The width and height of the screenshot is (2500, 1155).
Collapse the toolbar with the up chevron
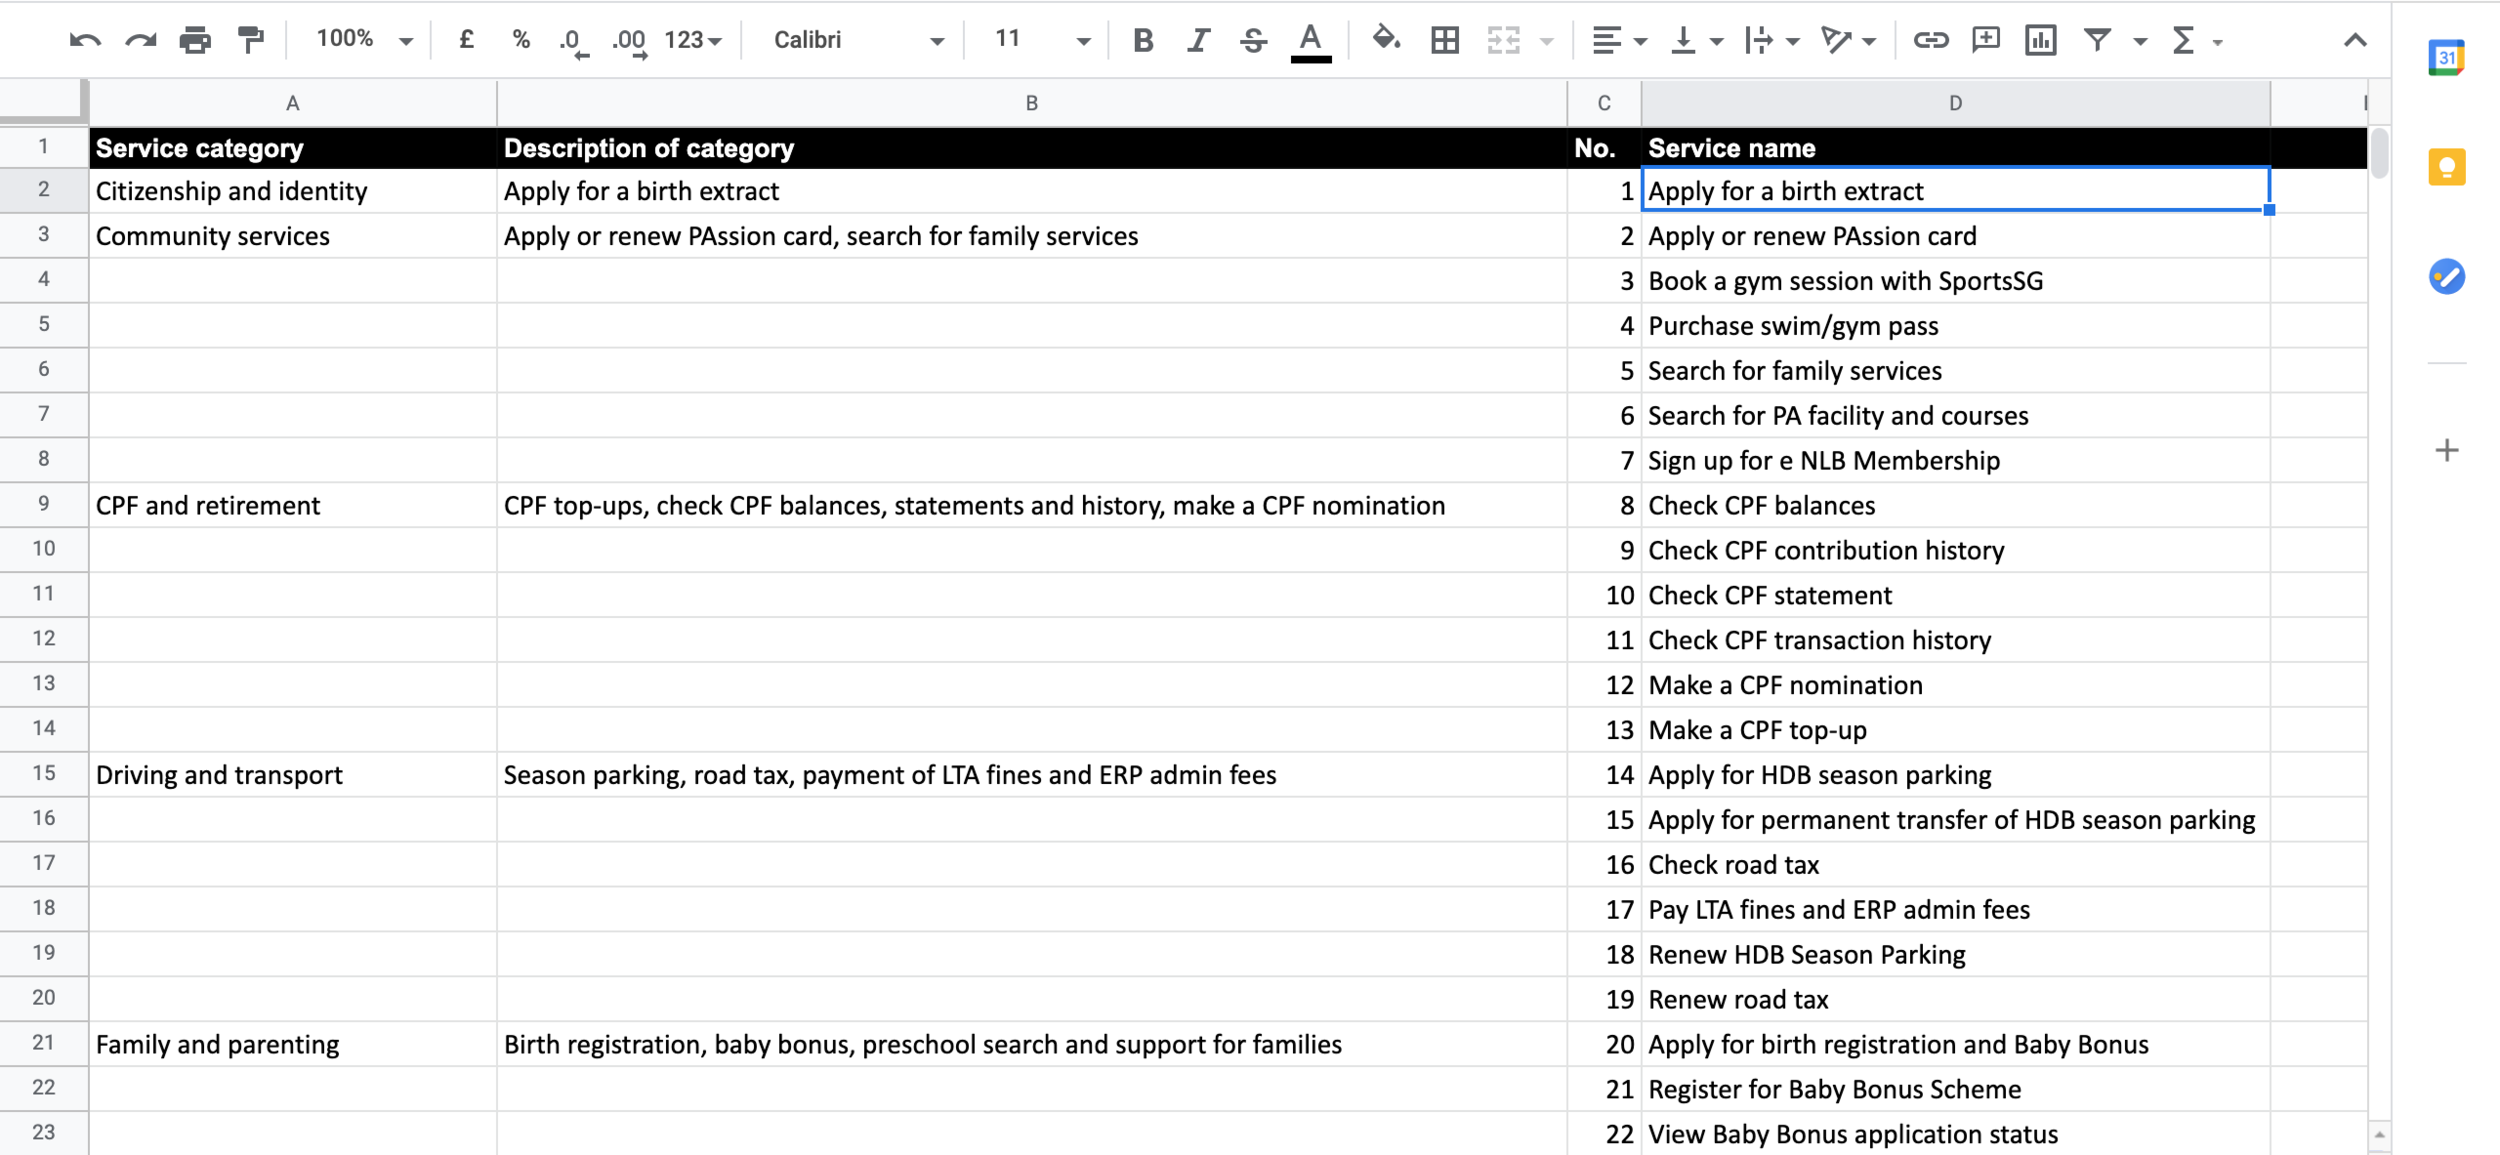point(2355,41)
